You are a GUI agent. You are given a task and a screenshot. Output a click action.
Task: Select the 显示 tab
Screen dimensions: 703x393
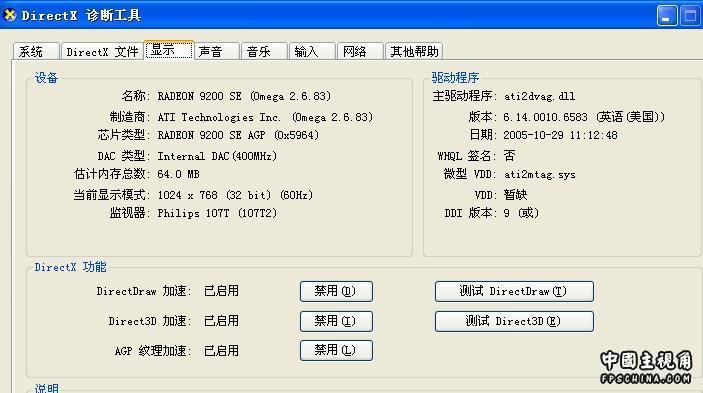(169, 50)
